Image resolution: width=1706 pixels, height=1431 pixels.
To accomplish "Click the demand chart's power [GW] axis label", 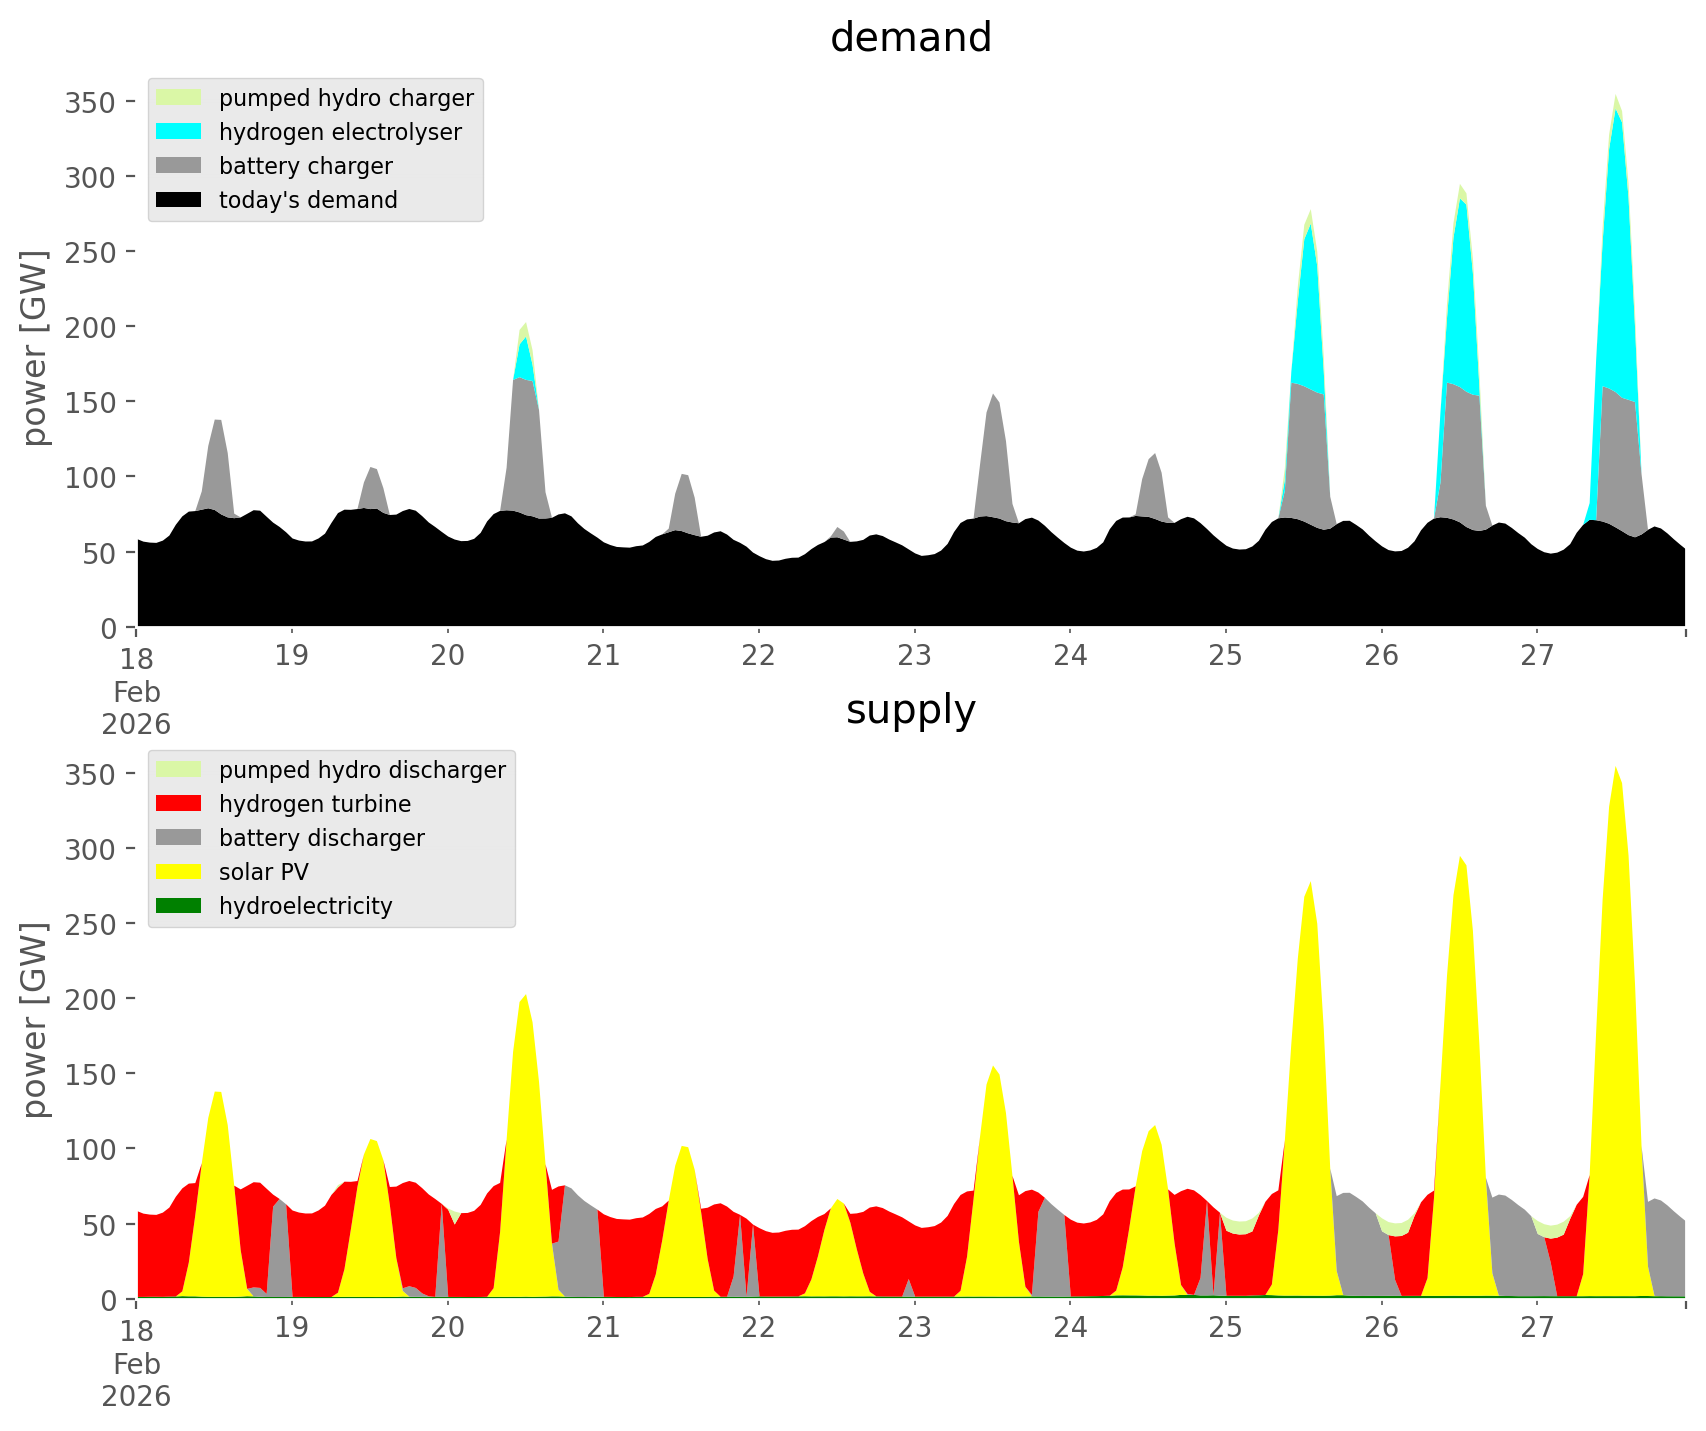I will (x=35, y=348).
